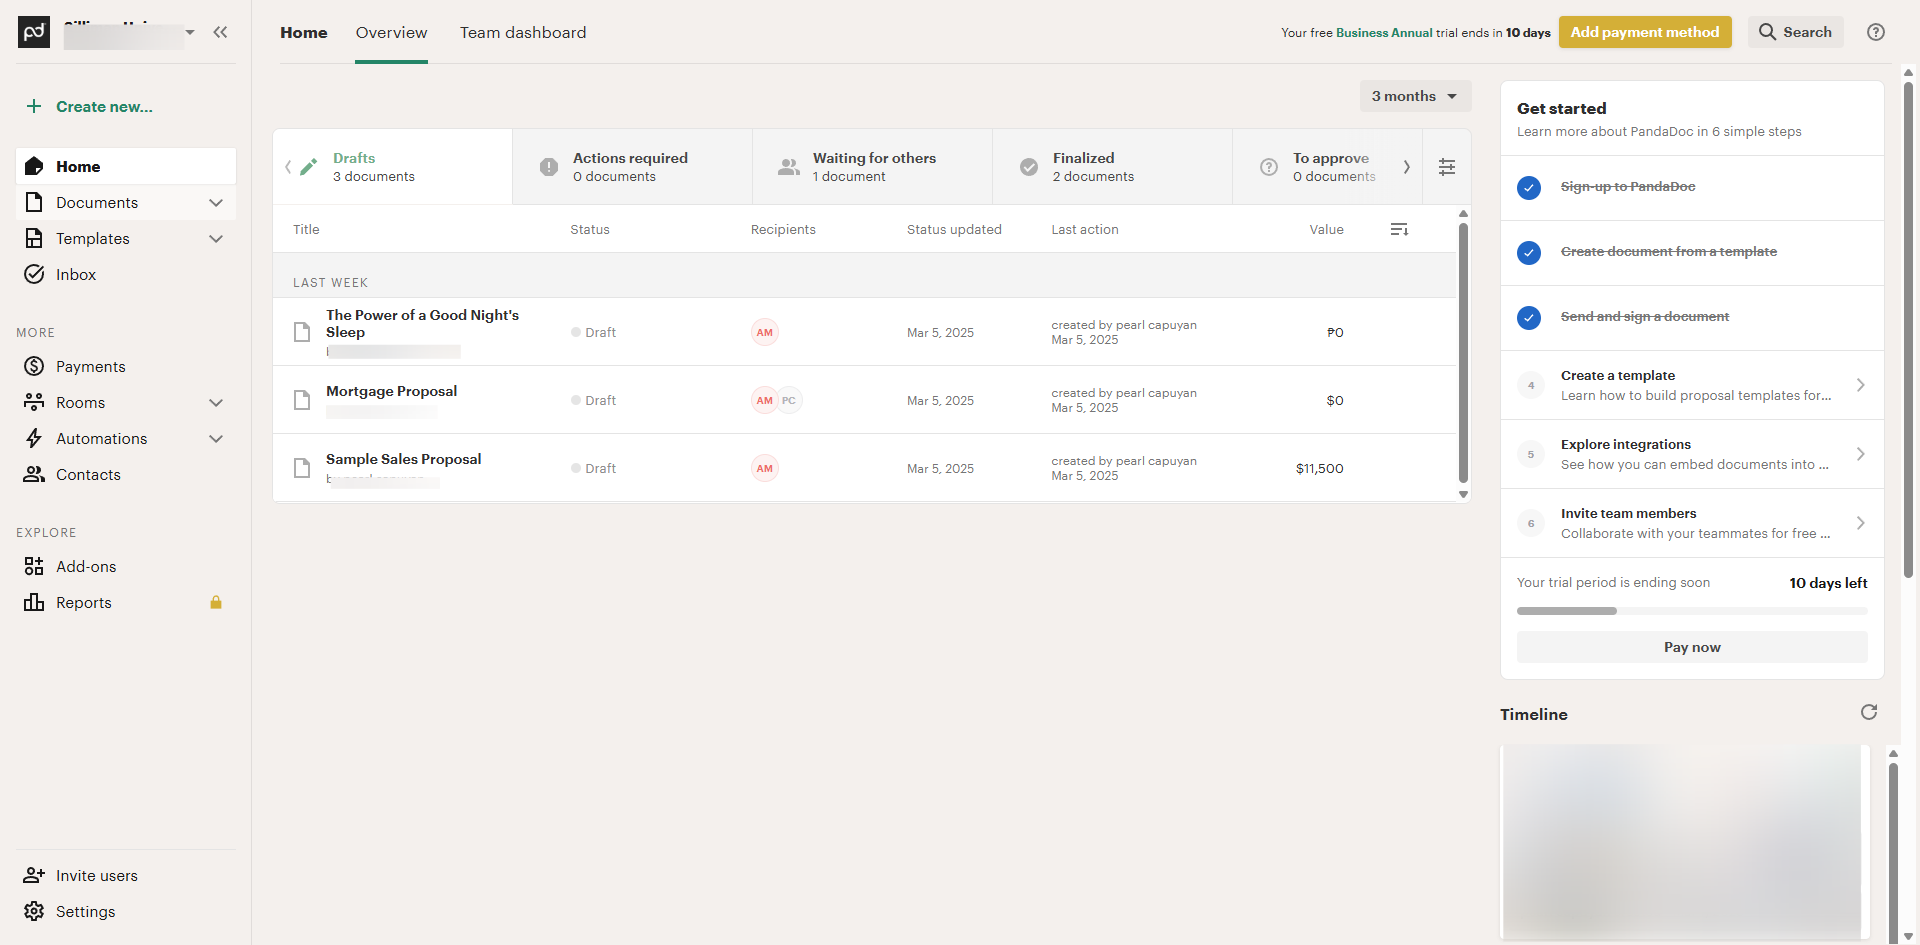Expand the Documents sidebar submenu
Screen dimensions: 1920x945
point(216,203)
